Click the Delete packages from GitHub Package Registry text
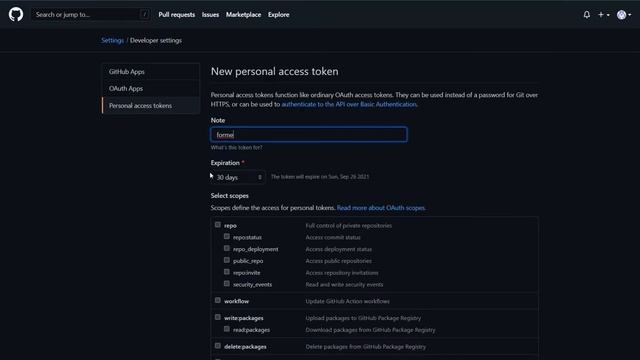 click(366, 347)
